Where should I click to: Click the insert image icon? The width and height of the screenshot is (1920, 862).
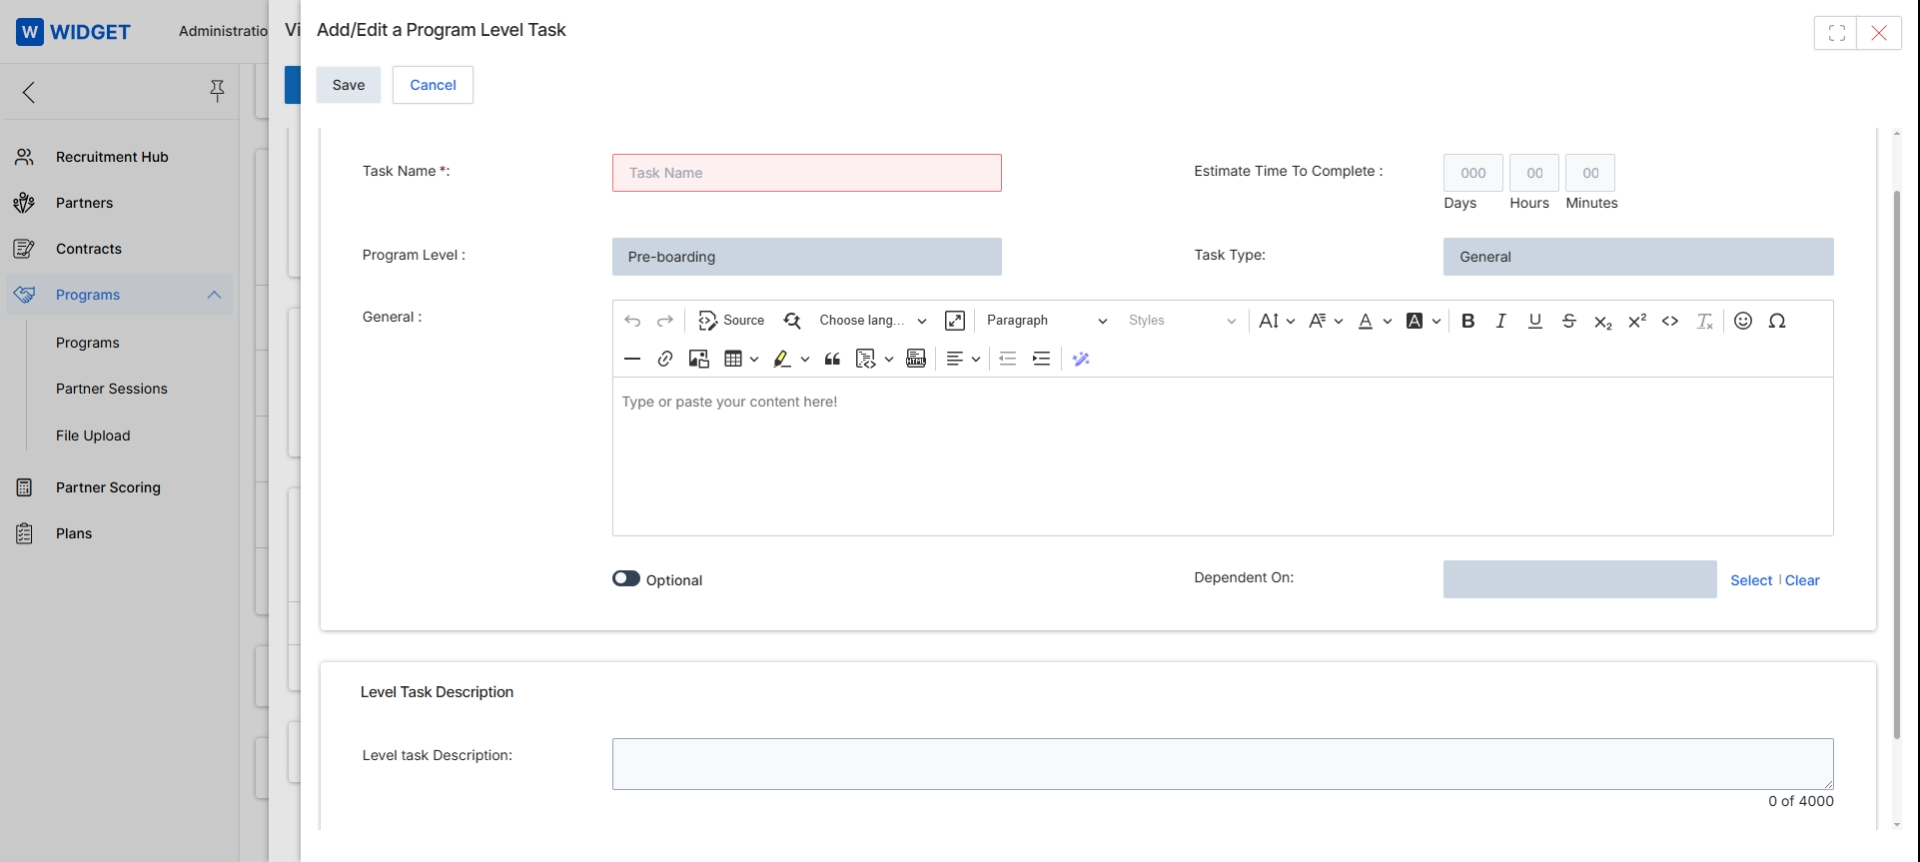(699, 359)
